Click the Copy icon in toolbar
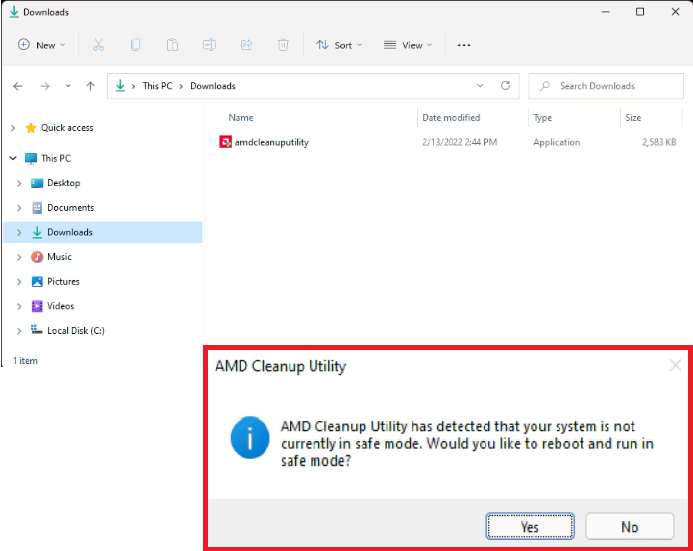 135,45
